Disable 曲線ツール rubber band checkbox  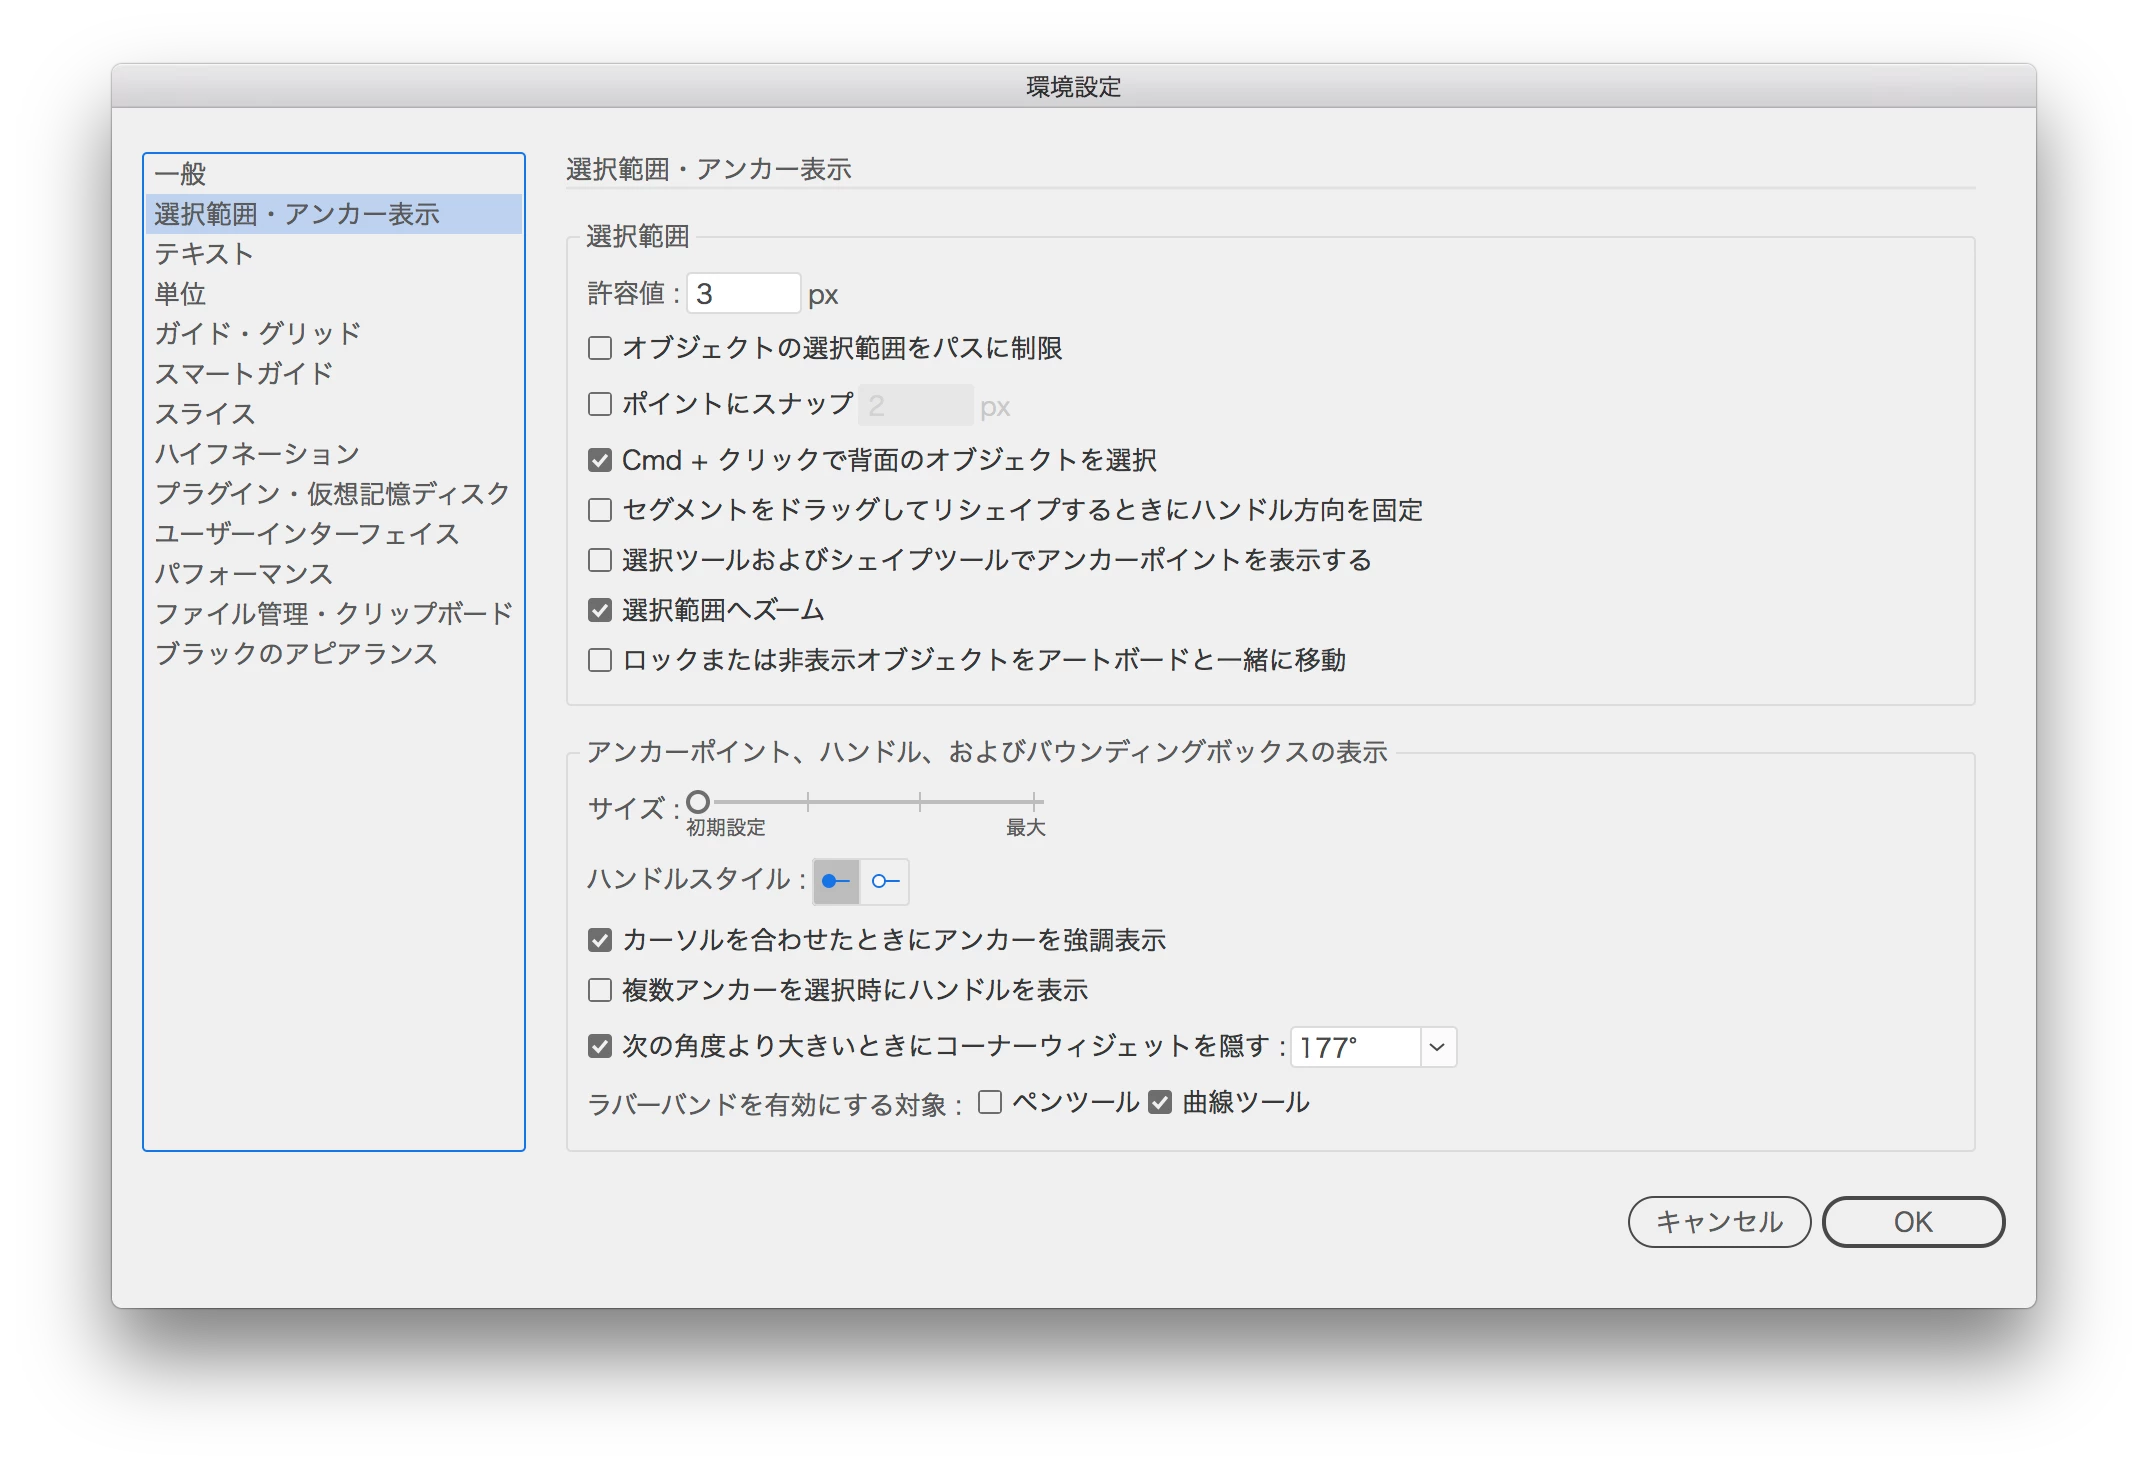[1160, 1102]
